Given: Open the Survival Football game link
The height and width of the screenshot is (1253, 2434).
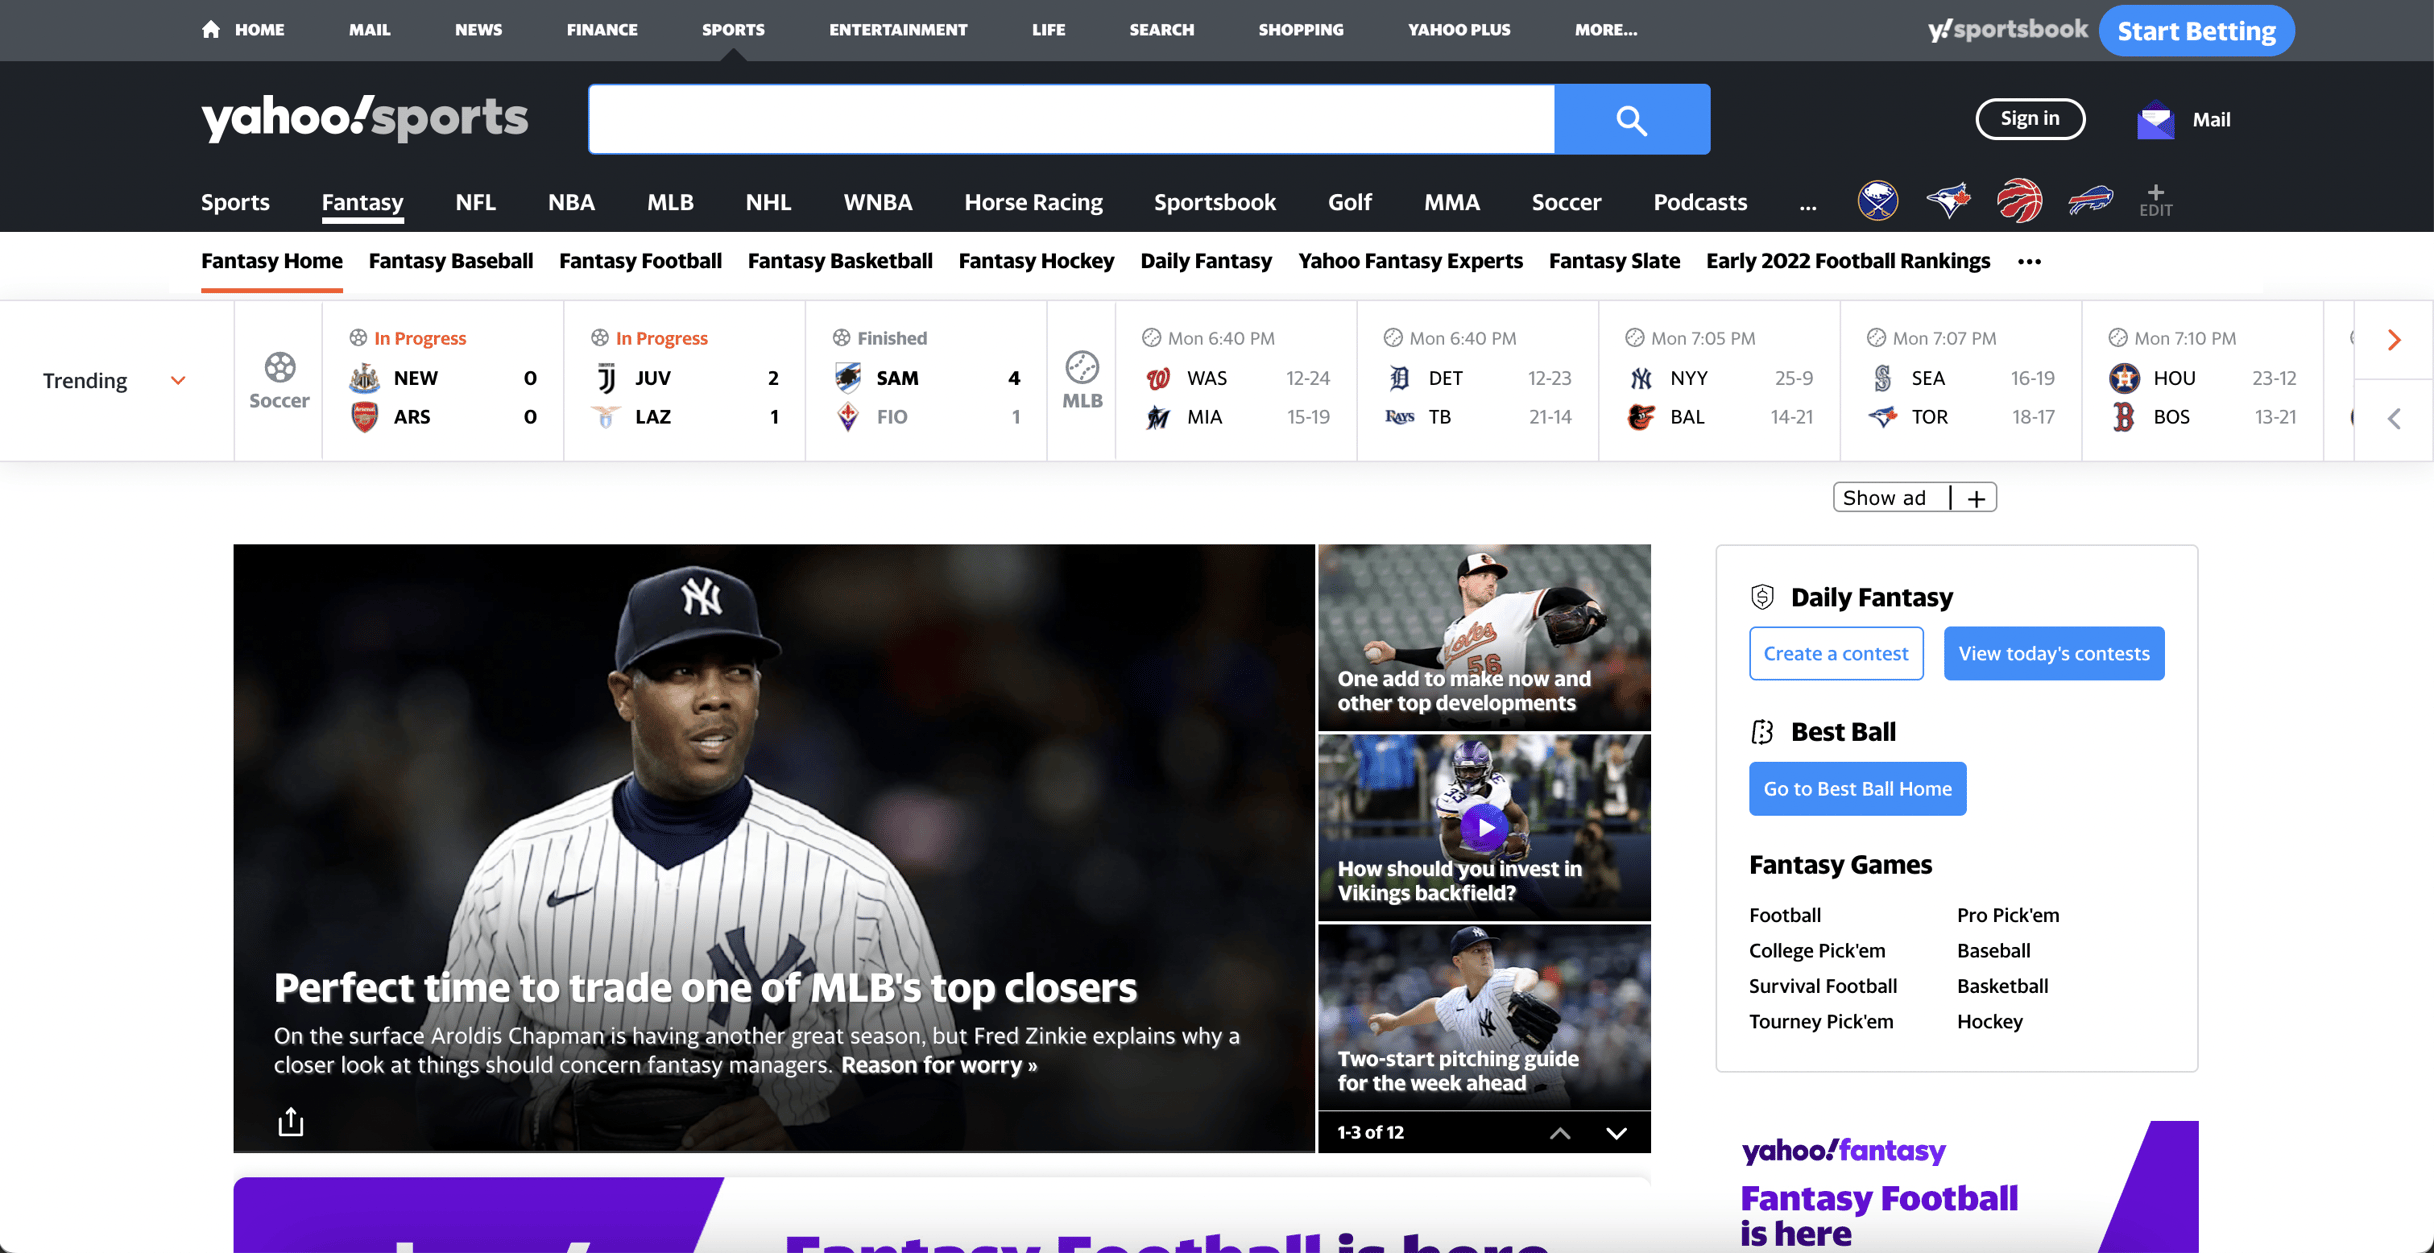Looking at the screenshot, I should 1822,986.
